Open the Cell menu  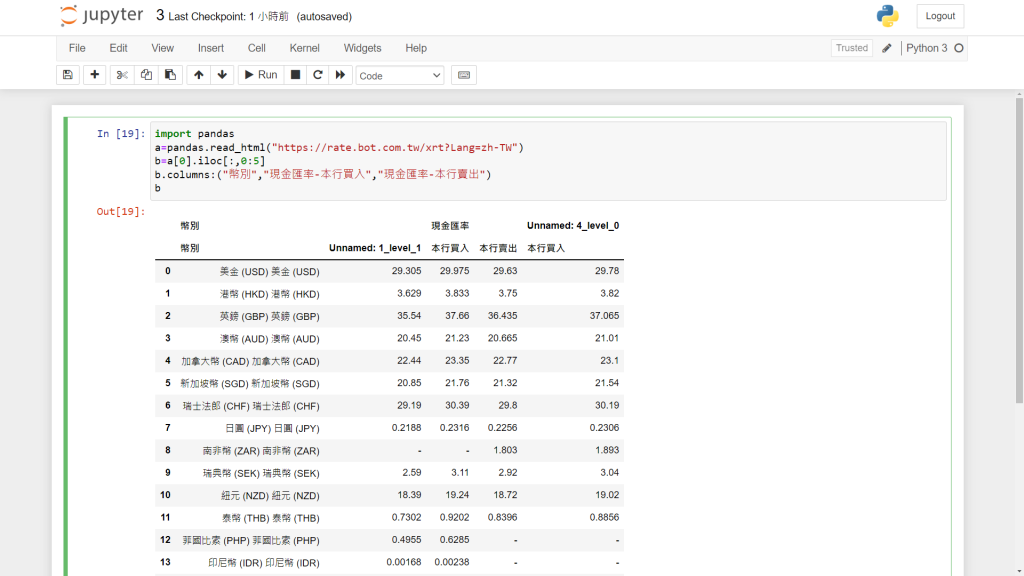257,48
